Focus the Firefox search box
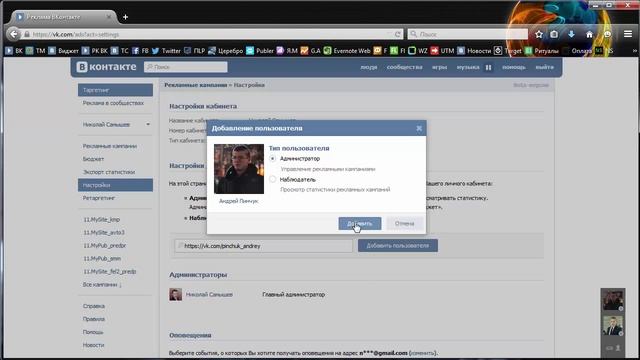This screenshot has height=360, width=640. 468,34
